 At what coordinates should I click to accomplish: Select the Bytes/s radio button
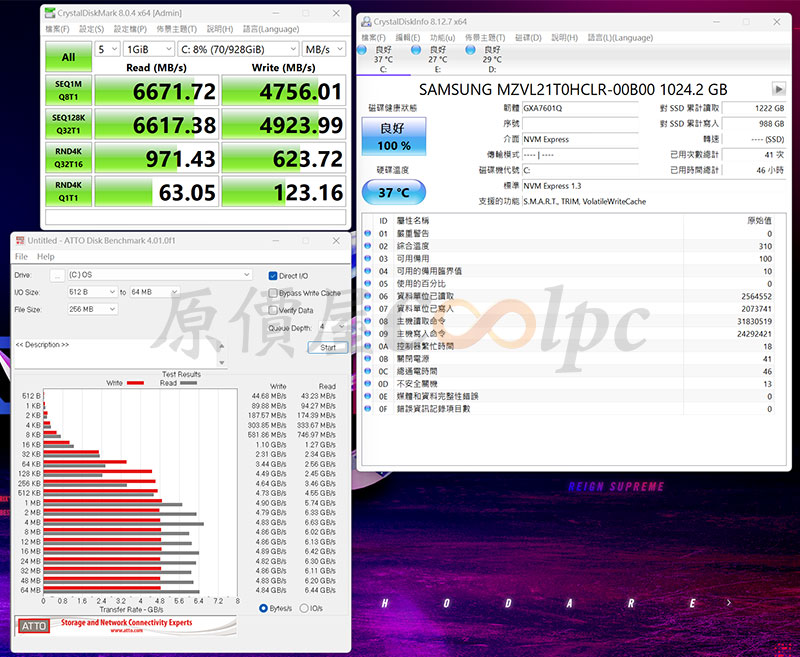coord(263,608)
